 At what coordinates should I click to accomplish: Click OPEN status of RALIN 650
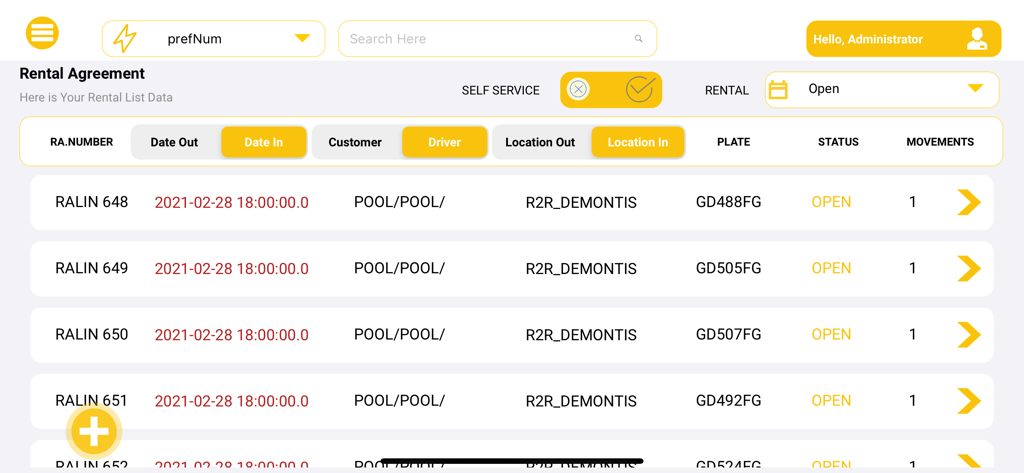tap(831, 334)
